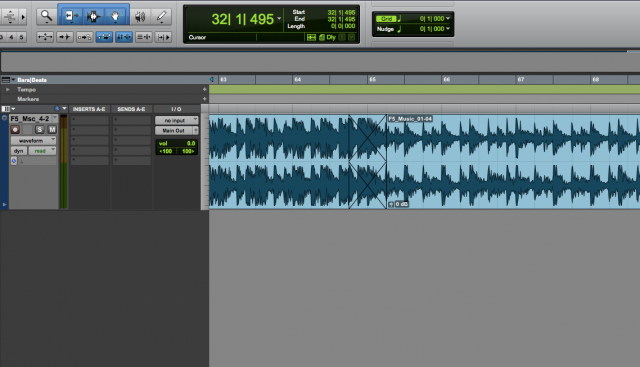640x367 pixels.
Task: Click the track height zoom icon
Action: click(9, 17)
